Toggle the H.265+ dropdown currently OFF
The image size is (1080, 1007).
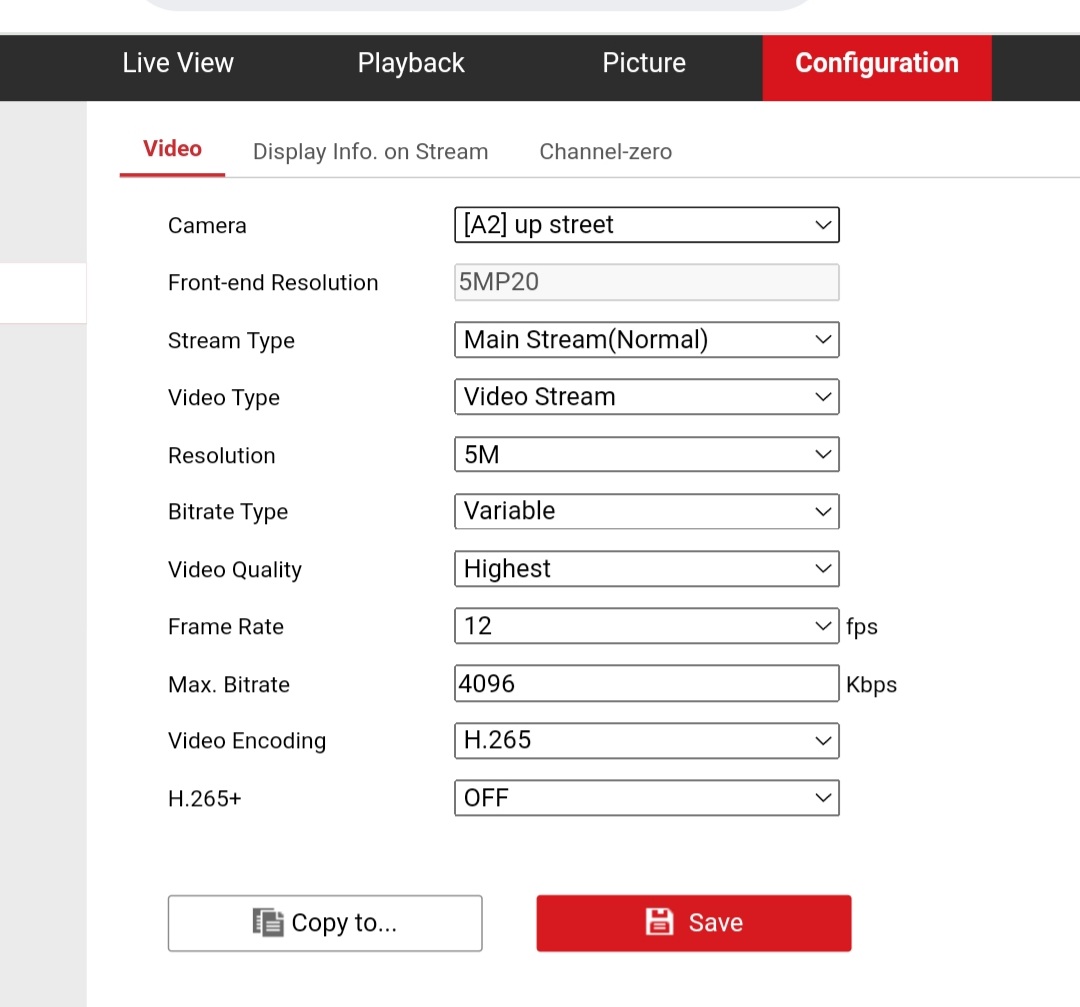(646, 798)
